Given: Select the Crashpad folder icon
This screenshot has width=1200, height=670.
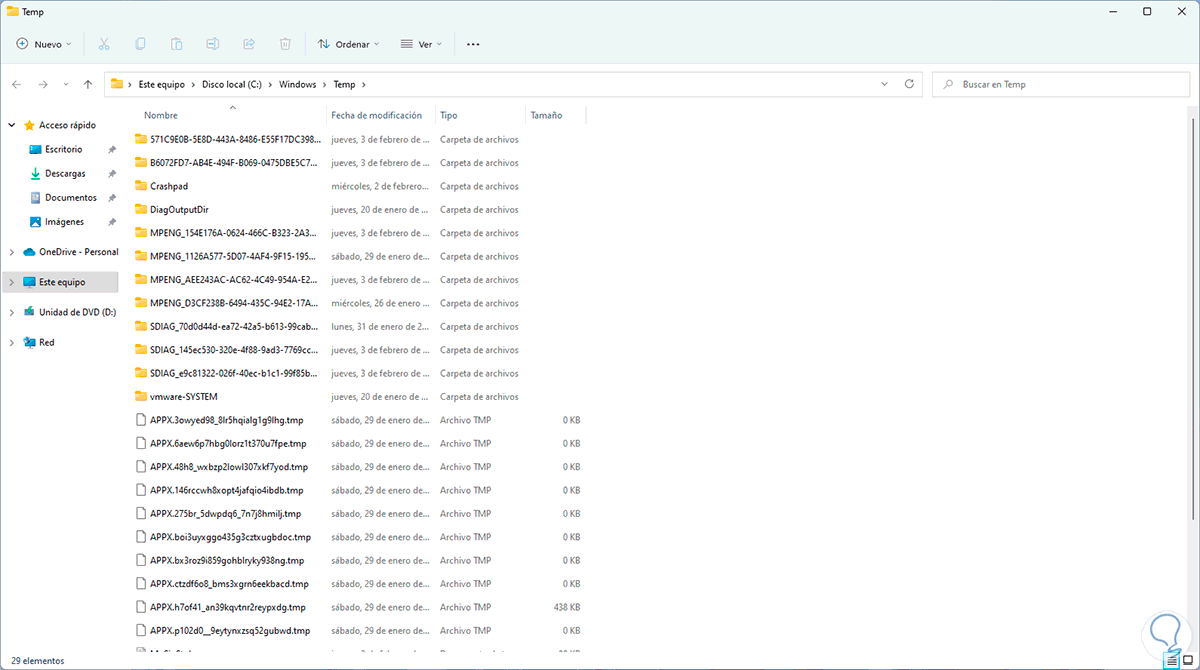Looking at the screenshot, I should [141, 186].
